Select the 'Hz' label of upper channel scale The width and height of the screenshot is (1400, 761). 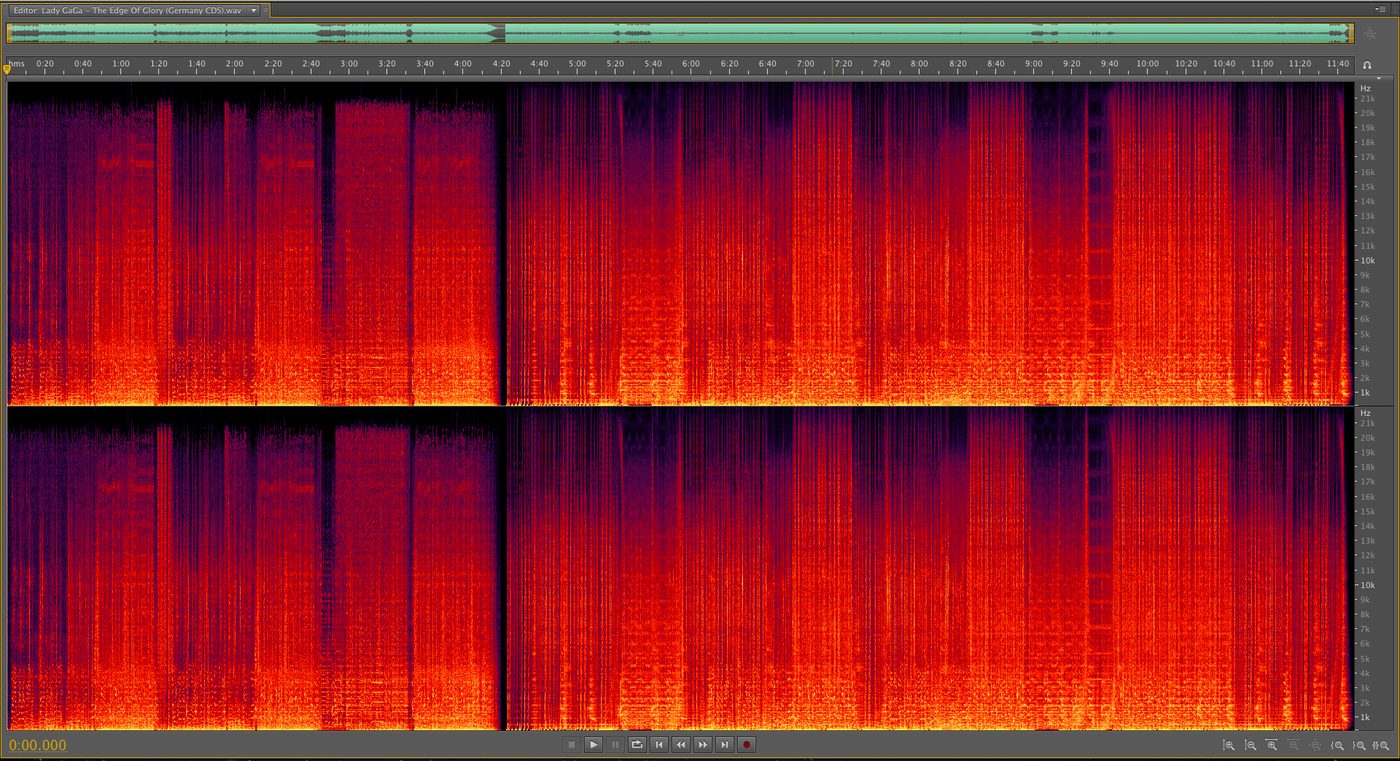[x=1366, y=88]
